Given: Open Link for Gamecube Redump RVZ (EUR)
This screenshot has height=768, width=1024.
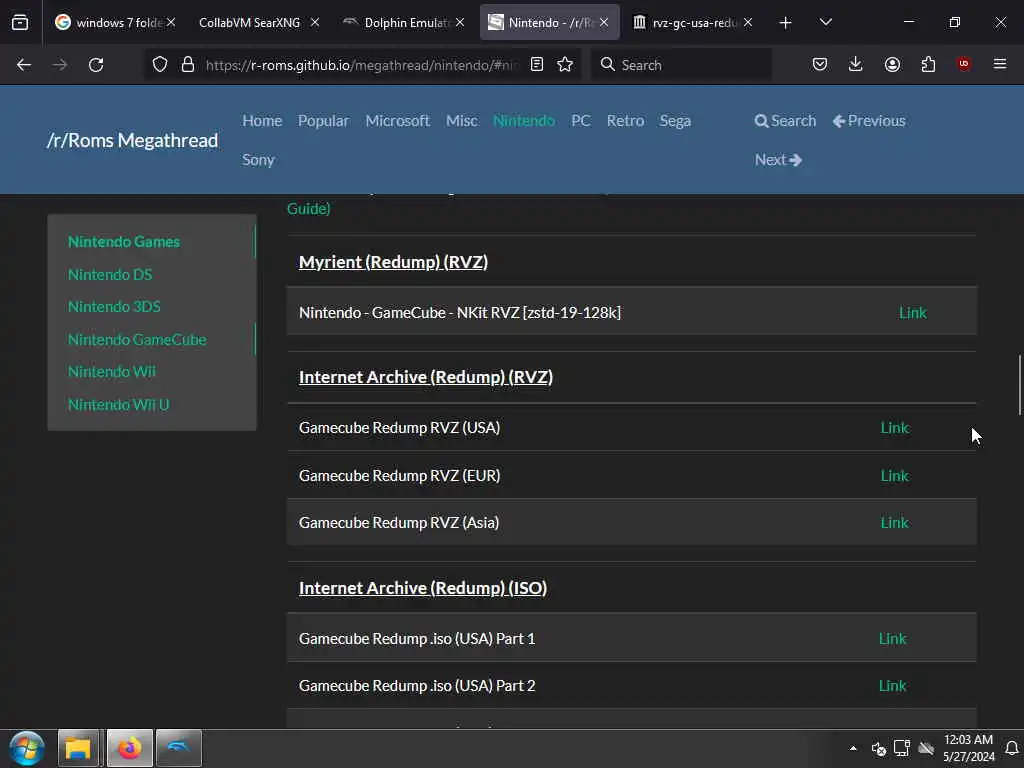Looking at the screenshot, I should pos(894,475).
